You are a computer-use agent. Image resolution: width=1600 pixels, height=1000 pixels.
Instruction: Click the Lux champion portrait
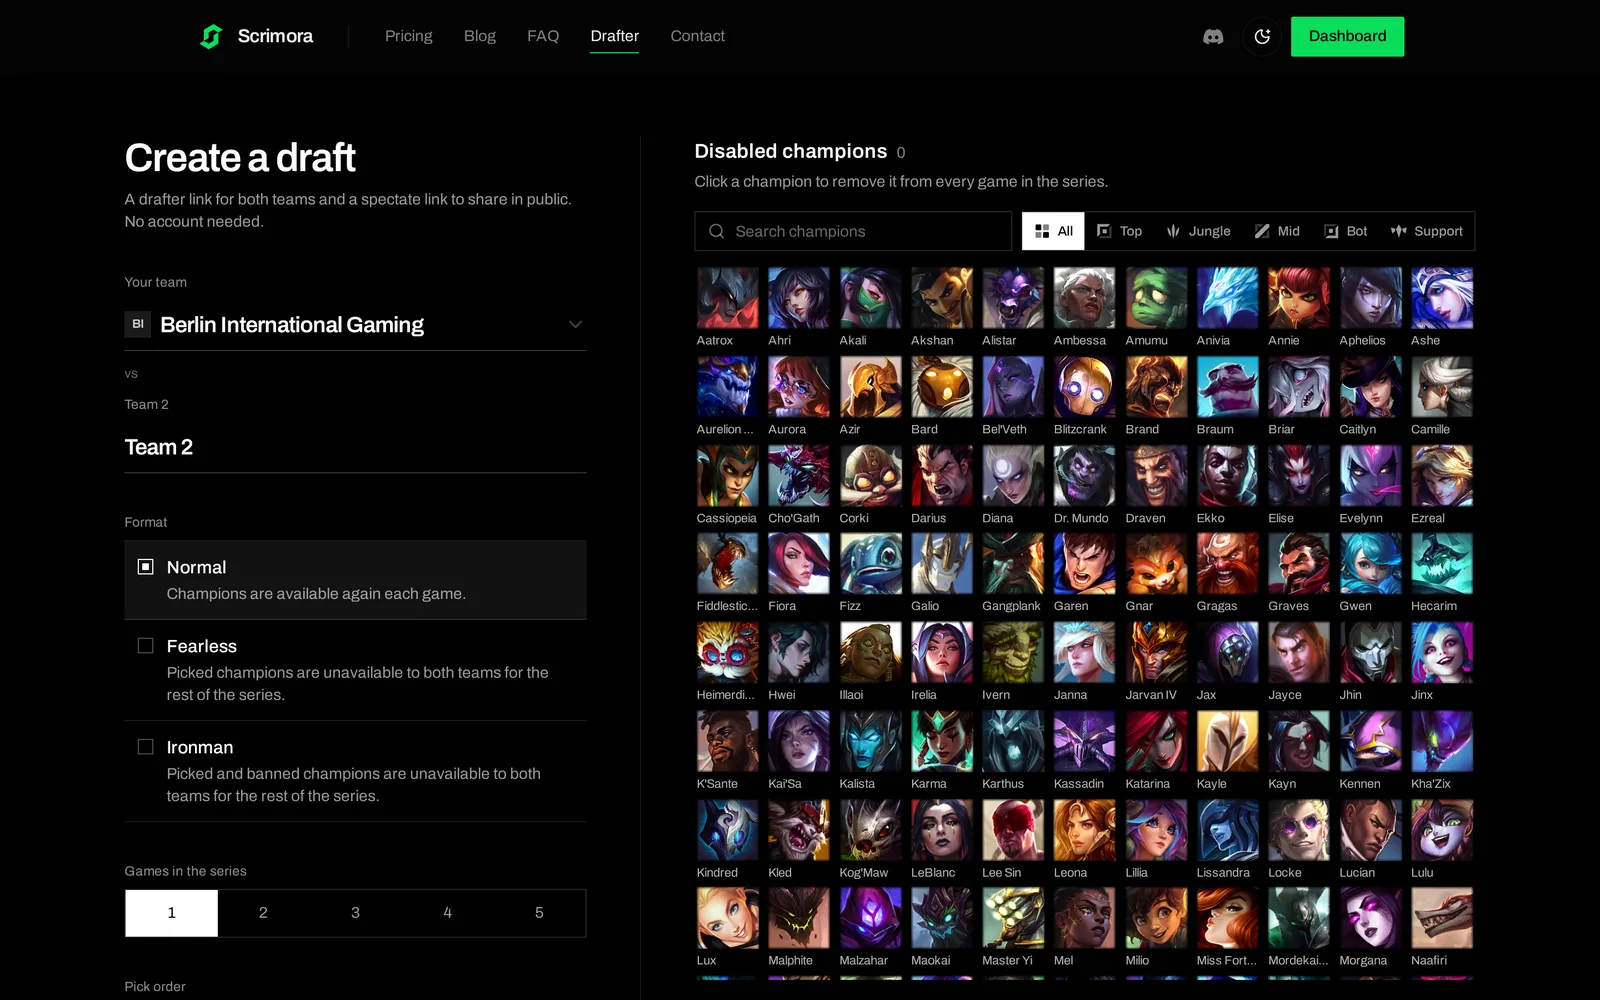click(x=727, y=919)
